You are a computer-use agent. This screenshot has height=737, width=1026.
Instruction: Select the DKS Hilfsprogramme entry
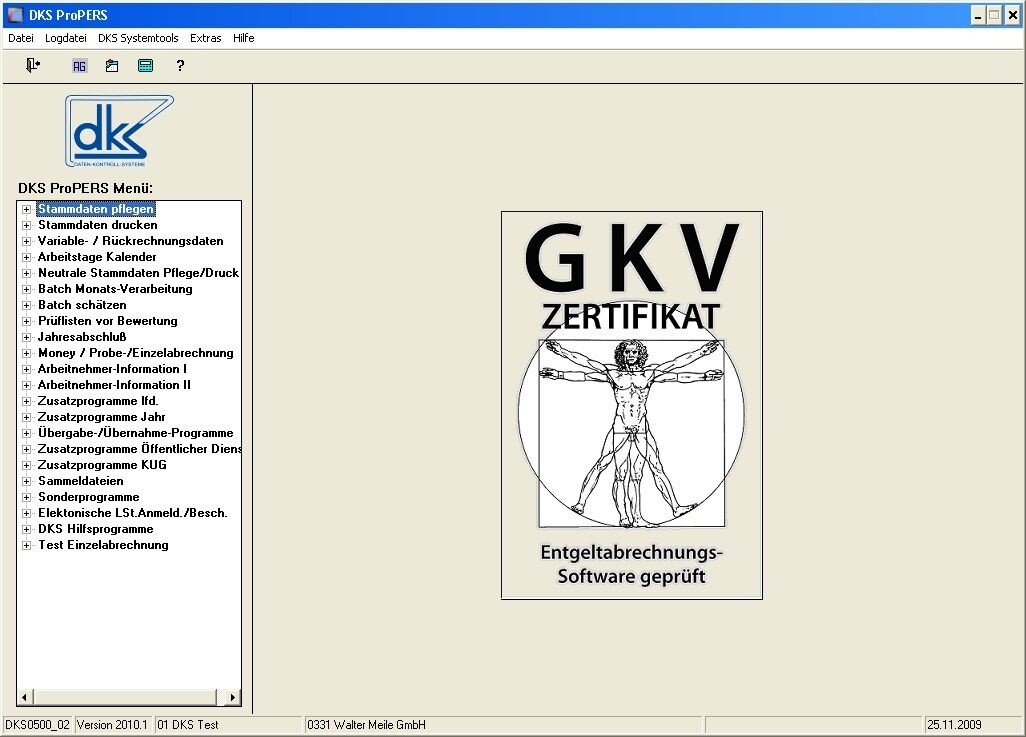click(96, 529)
